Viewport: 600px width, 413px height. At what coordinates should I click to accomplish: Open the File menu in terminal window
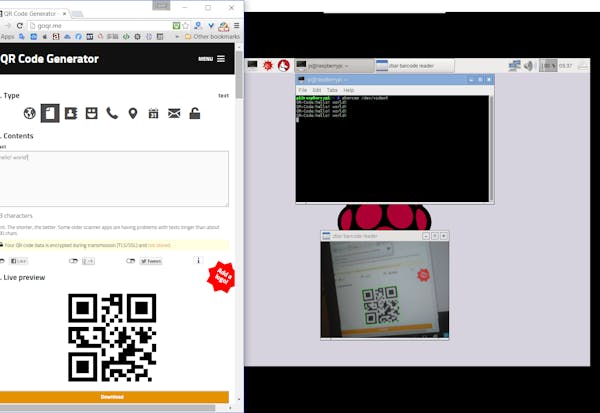point(303,90)
